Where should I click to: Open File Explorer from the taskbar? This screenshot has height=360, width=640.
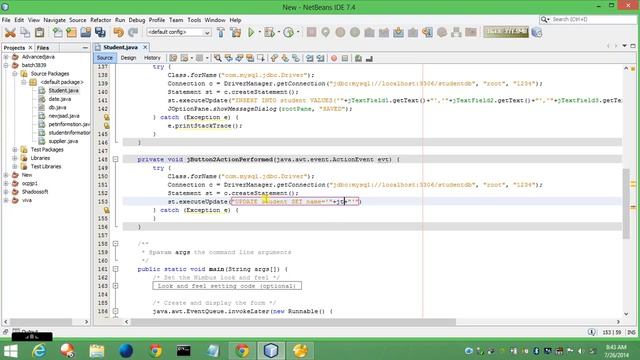coord(97,350)
